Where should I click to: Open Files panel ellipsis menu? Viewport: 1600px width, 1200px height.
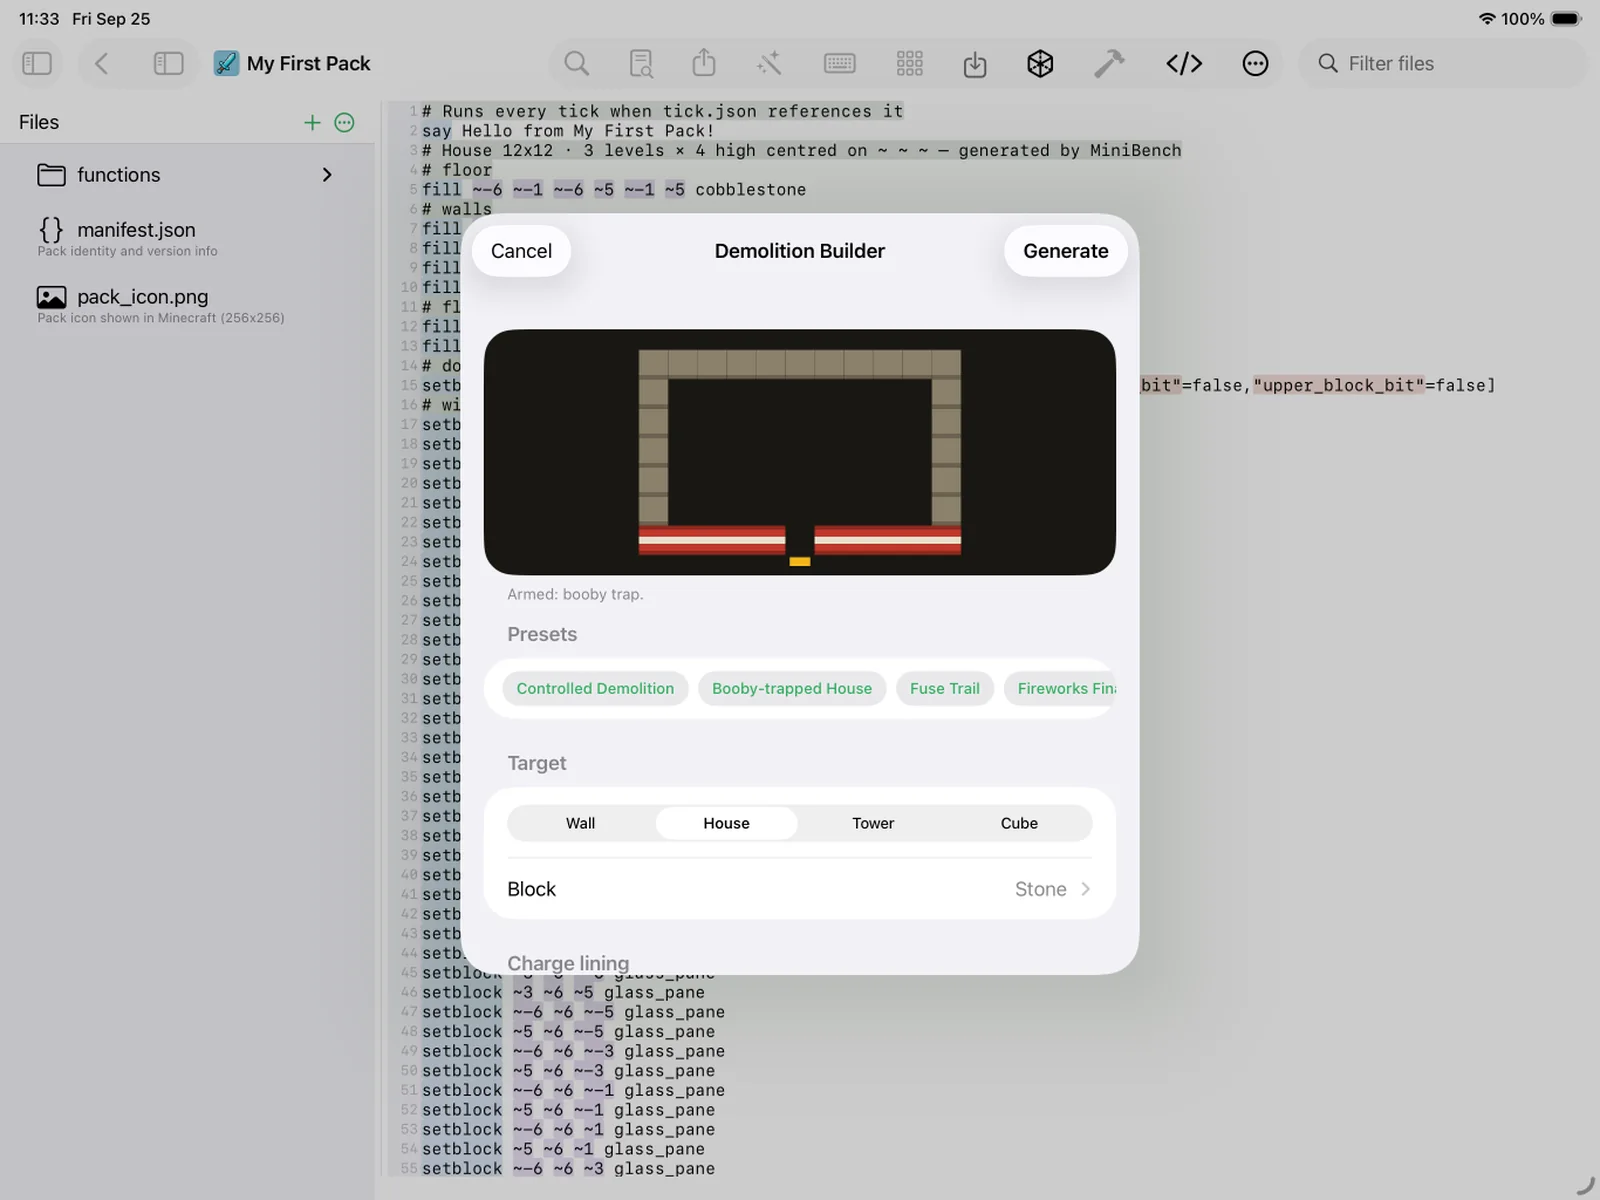click(344, 122)
